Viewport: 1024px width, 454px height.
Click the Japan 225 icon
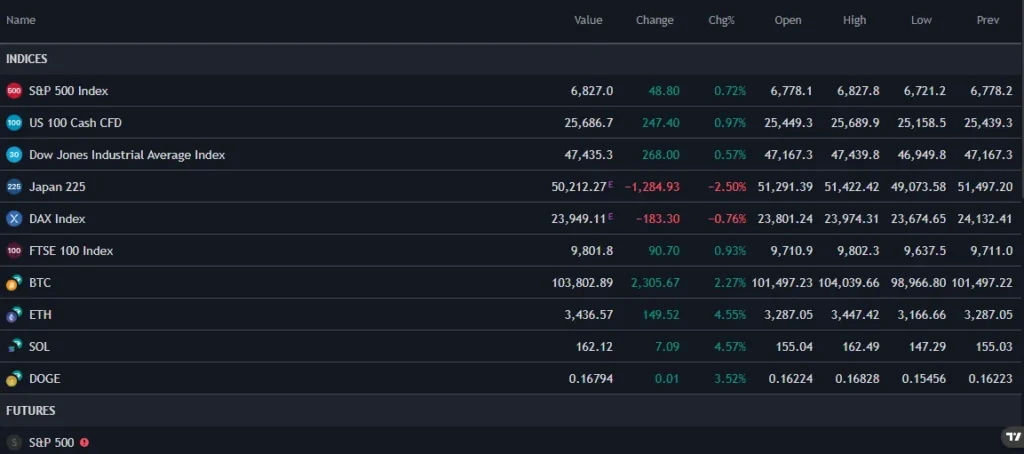14,187
